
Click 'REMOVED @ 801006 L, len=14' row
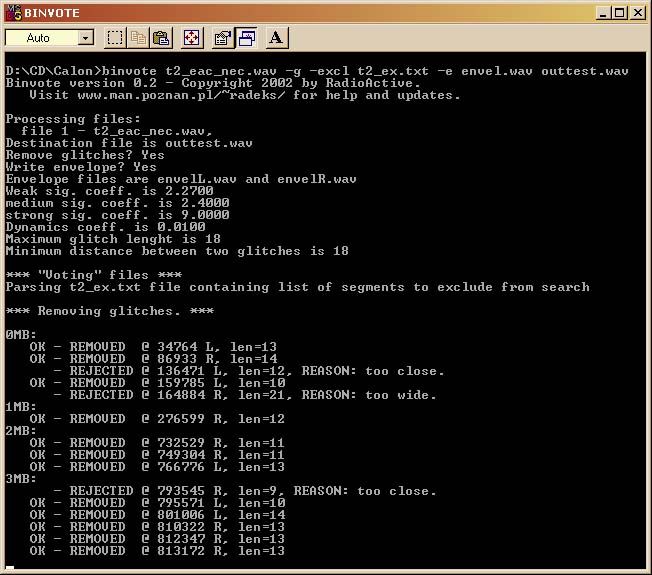157,516
